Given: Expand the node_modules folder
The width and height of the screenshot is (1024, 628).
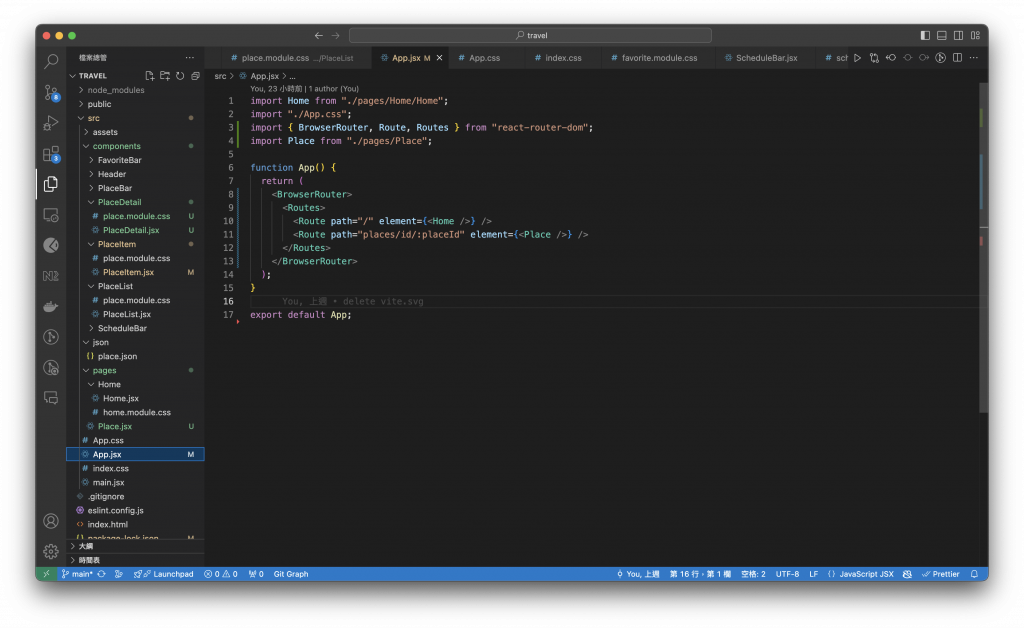Looking at the screenshot, I should (x=115, y=90).
